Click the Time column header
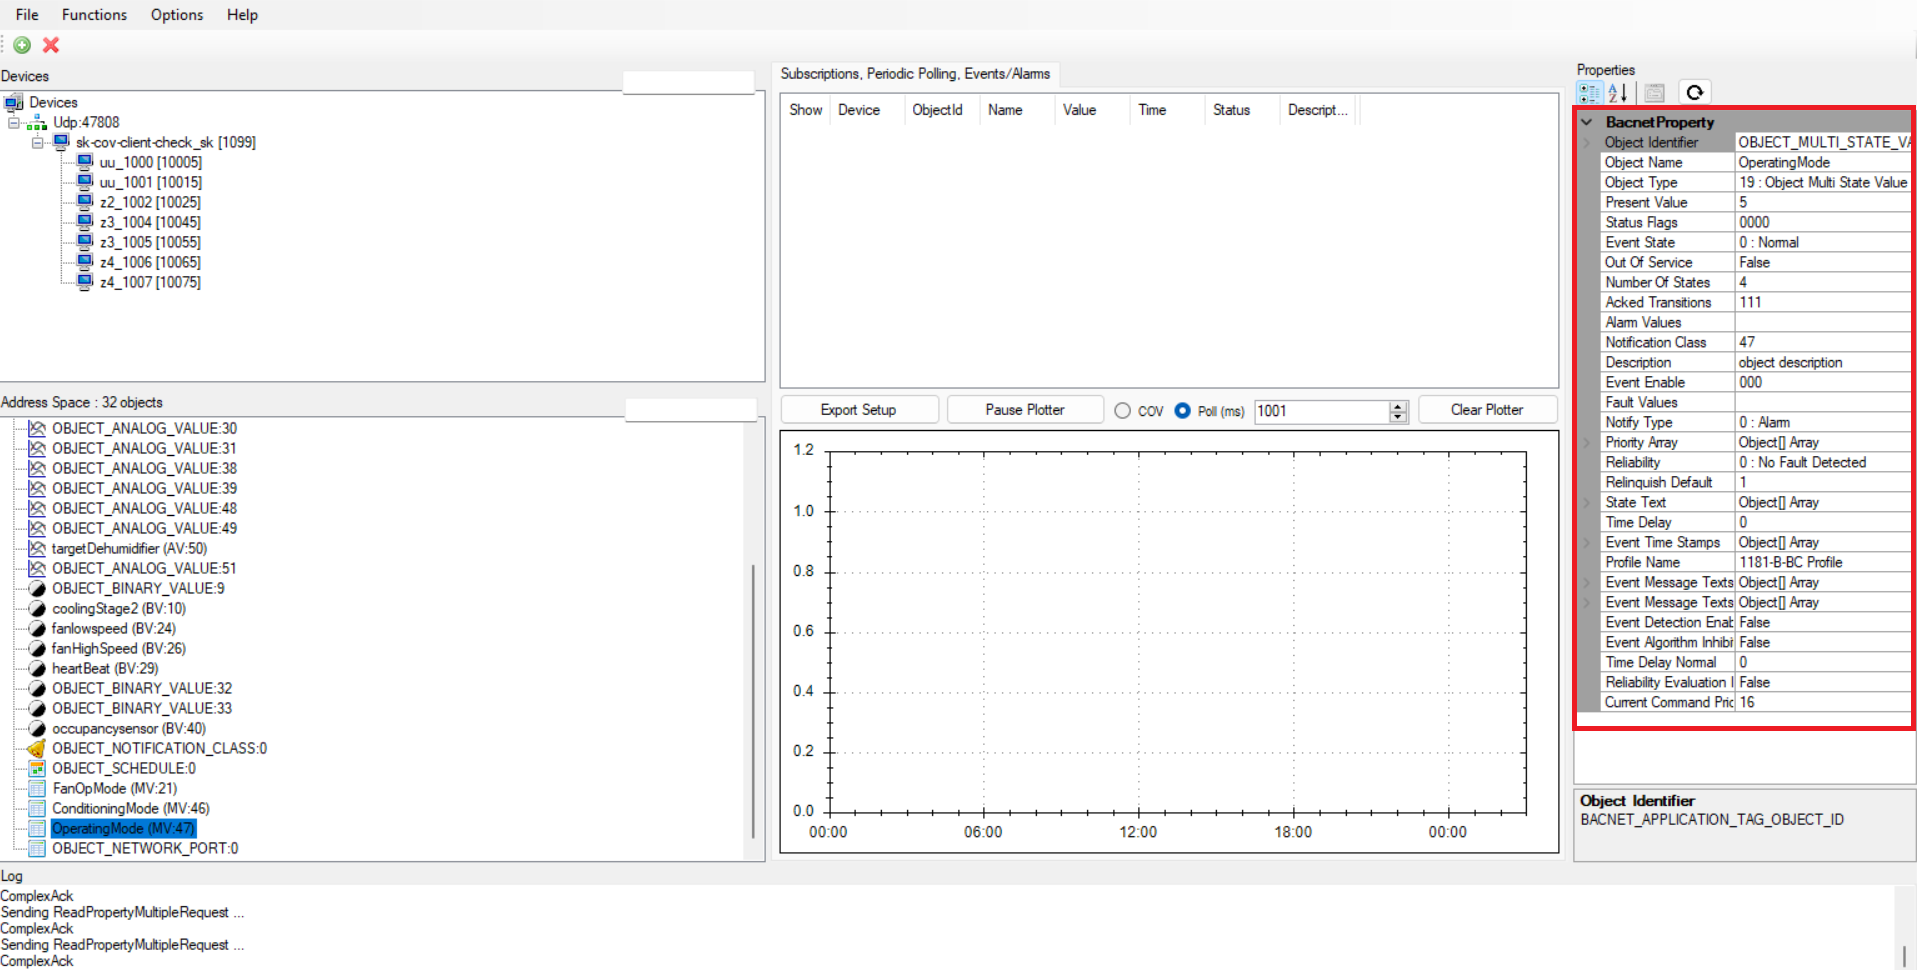 click(x=1167, y=110)
